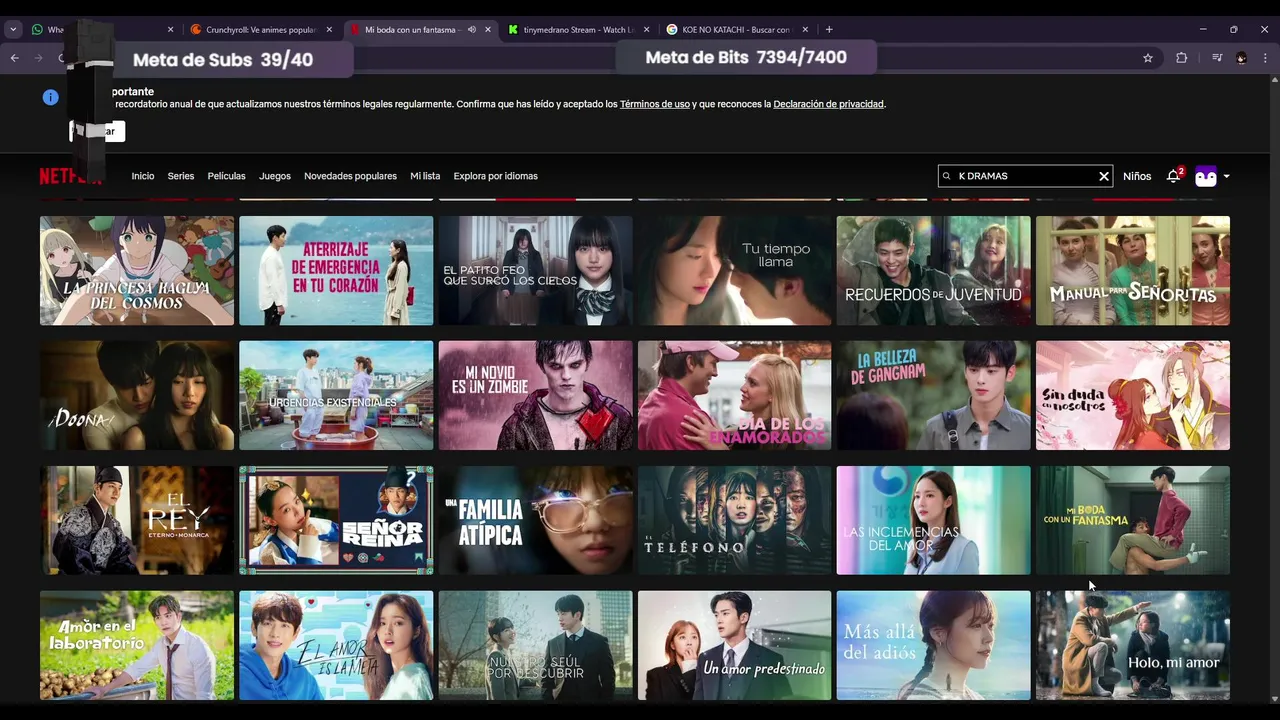
Task: Open Holo, mi amor
Action: (1133, 646)
